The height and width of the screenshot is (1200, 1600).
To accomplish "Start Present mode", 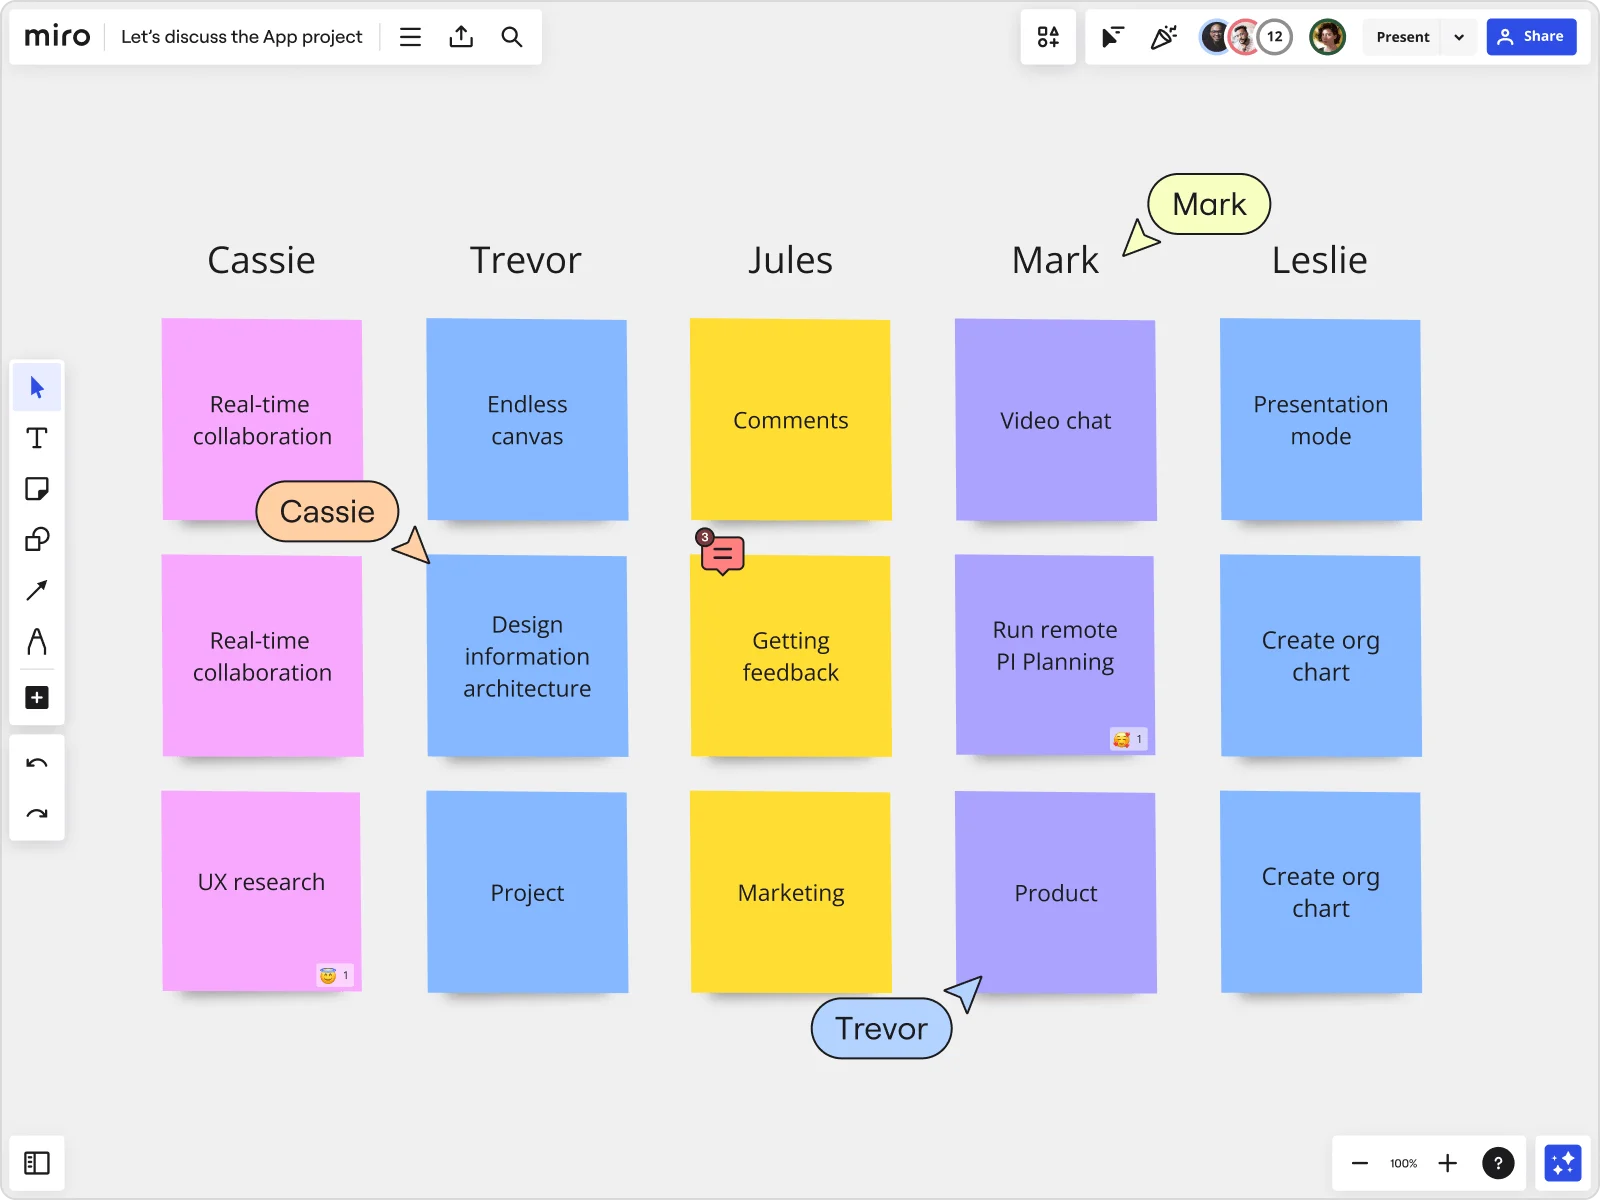I will point(1403,37).
